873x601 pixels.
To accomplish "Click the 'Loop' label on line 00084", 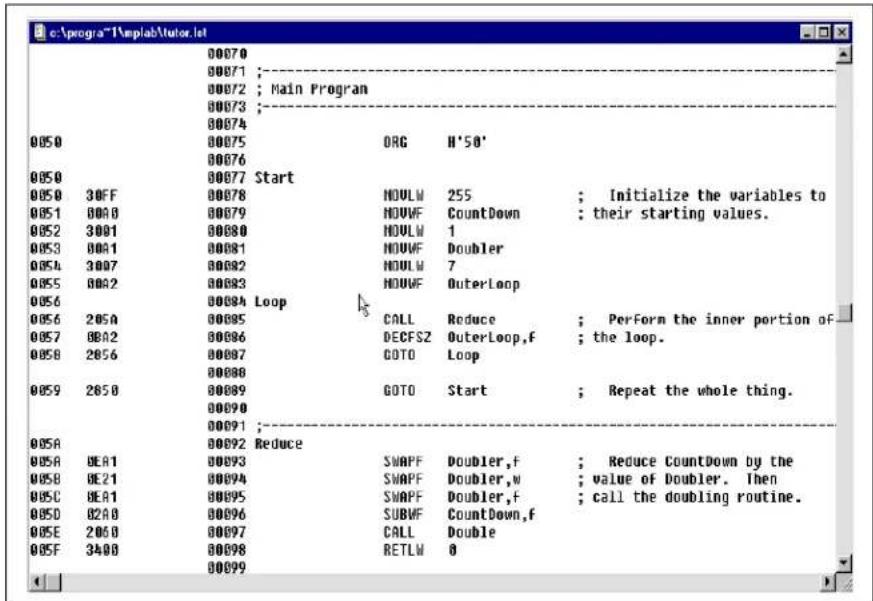I will (x=271, y=302).
